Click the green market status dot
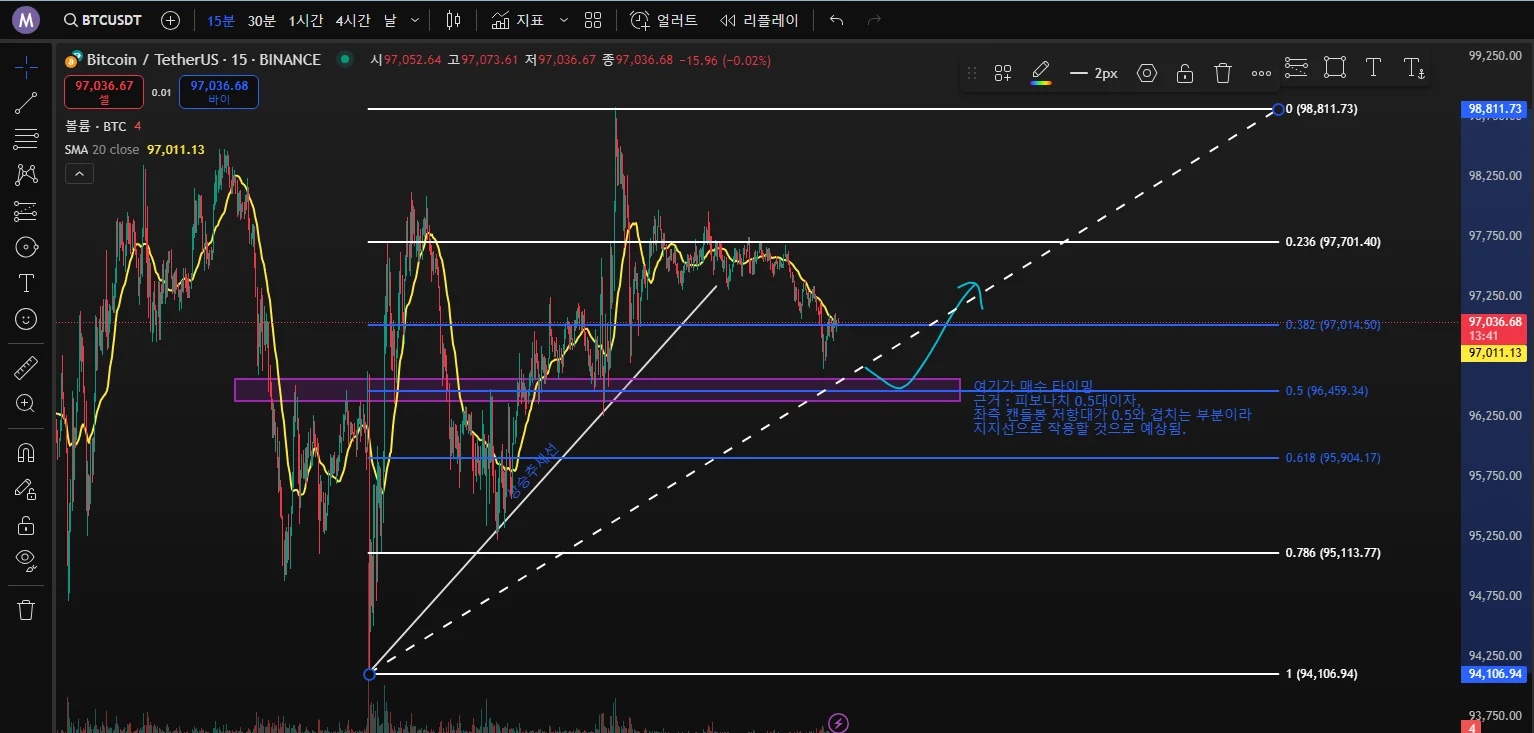 345,59
